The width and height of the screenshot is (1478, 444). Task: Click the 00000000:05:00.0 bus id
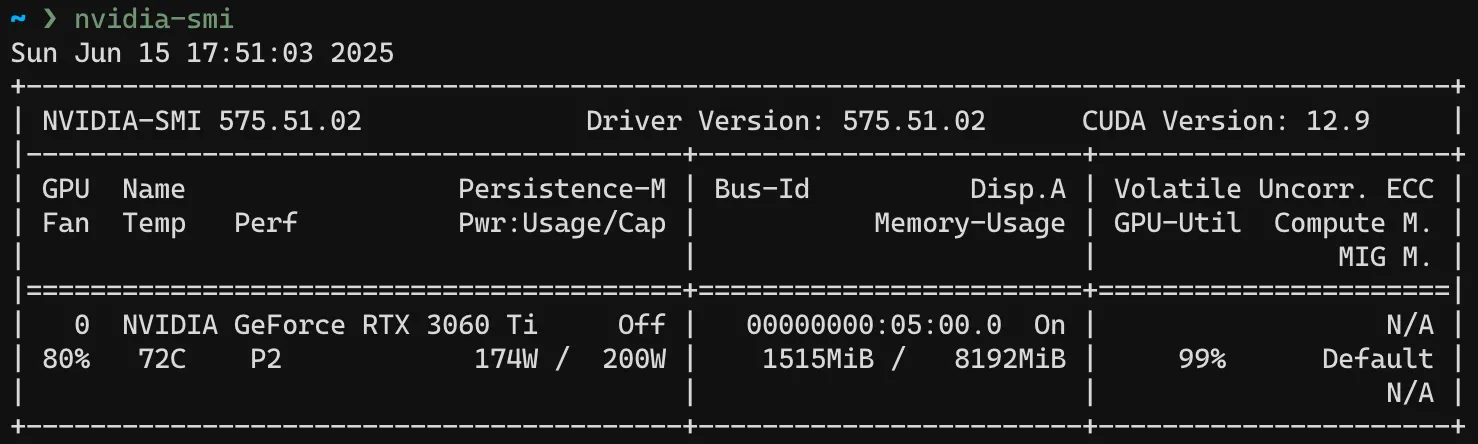[874, 325]
